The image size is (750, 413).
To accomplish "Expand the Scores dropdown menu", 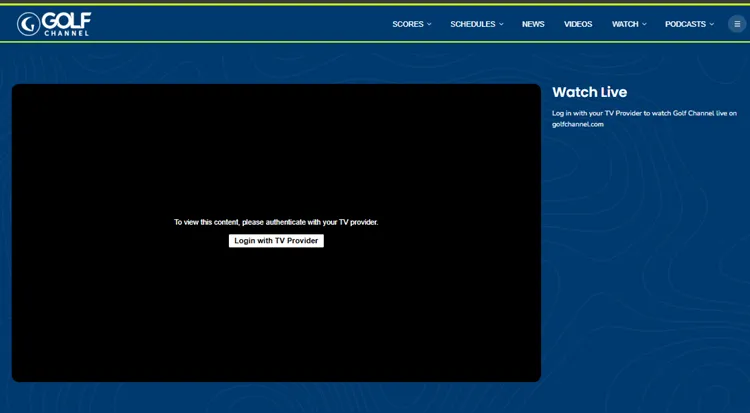I will [x=412, y=24].
